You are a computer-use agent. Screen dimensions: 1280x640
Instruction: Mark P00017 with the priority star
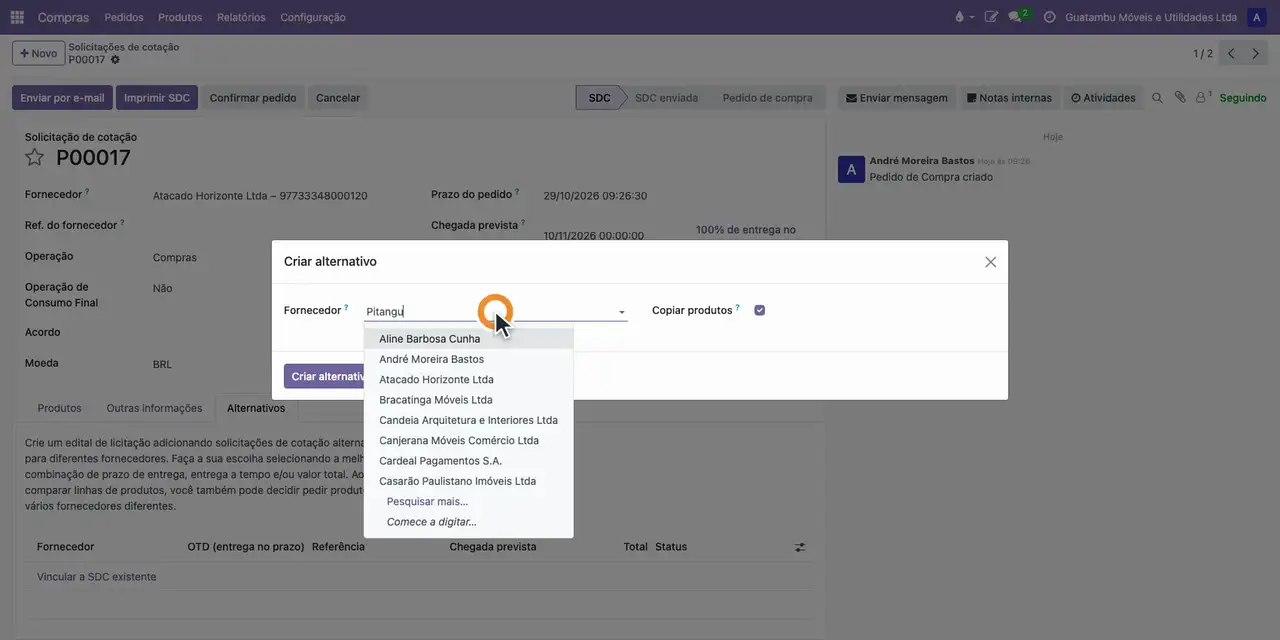click(34, 157)
